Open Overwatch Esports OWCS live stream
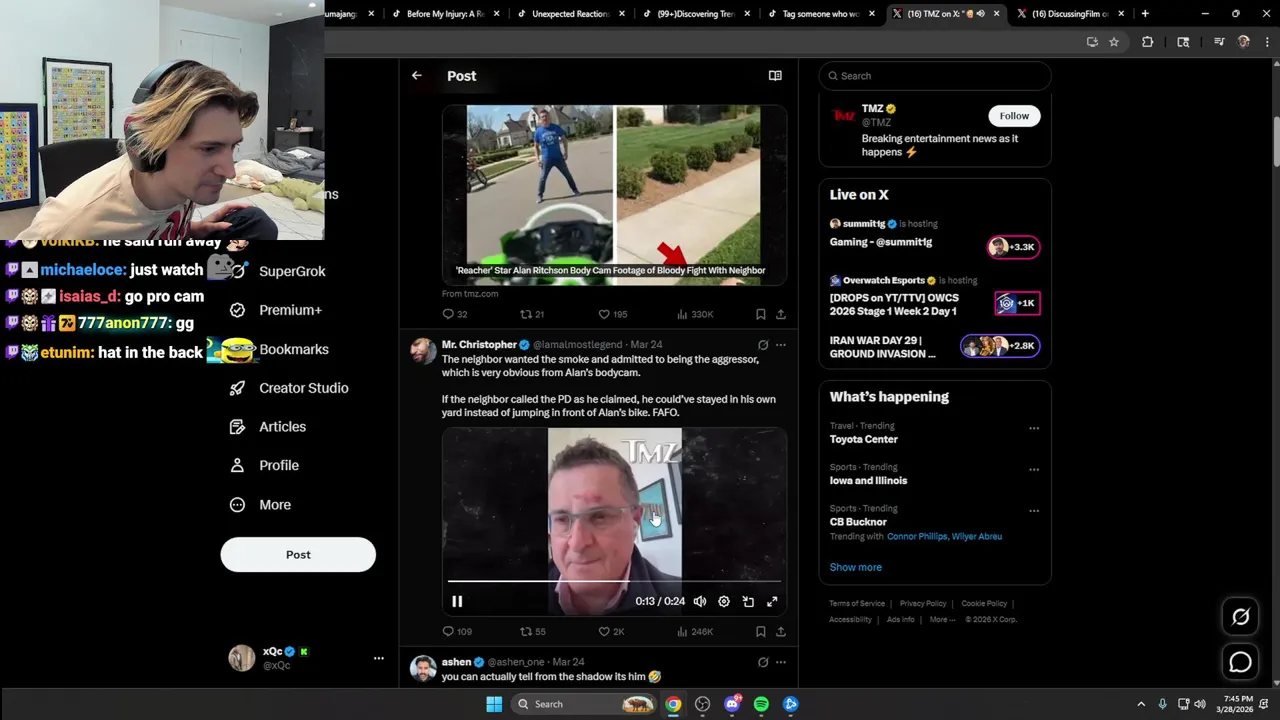 (934, 297)
